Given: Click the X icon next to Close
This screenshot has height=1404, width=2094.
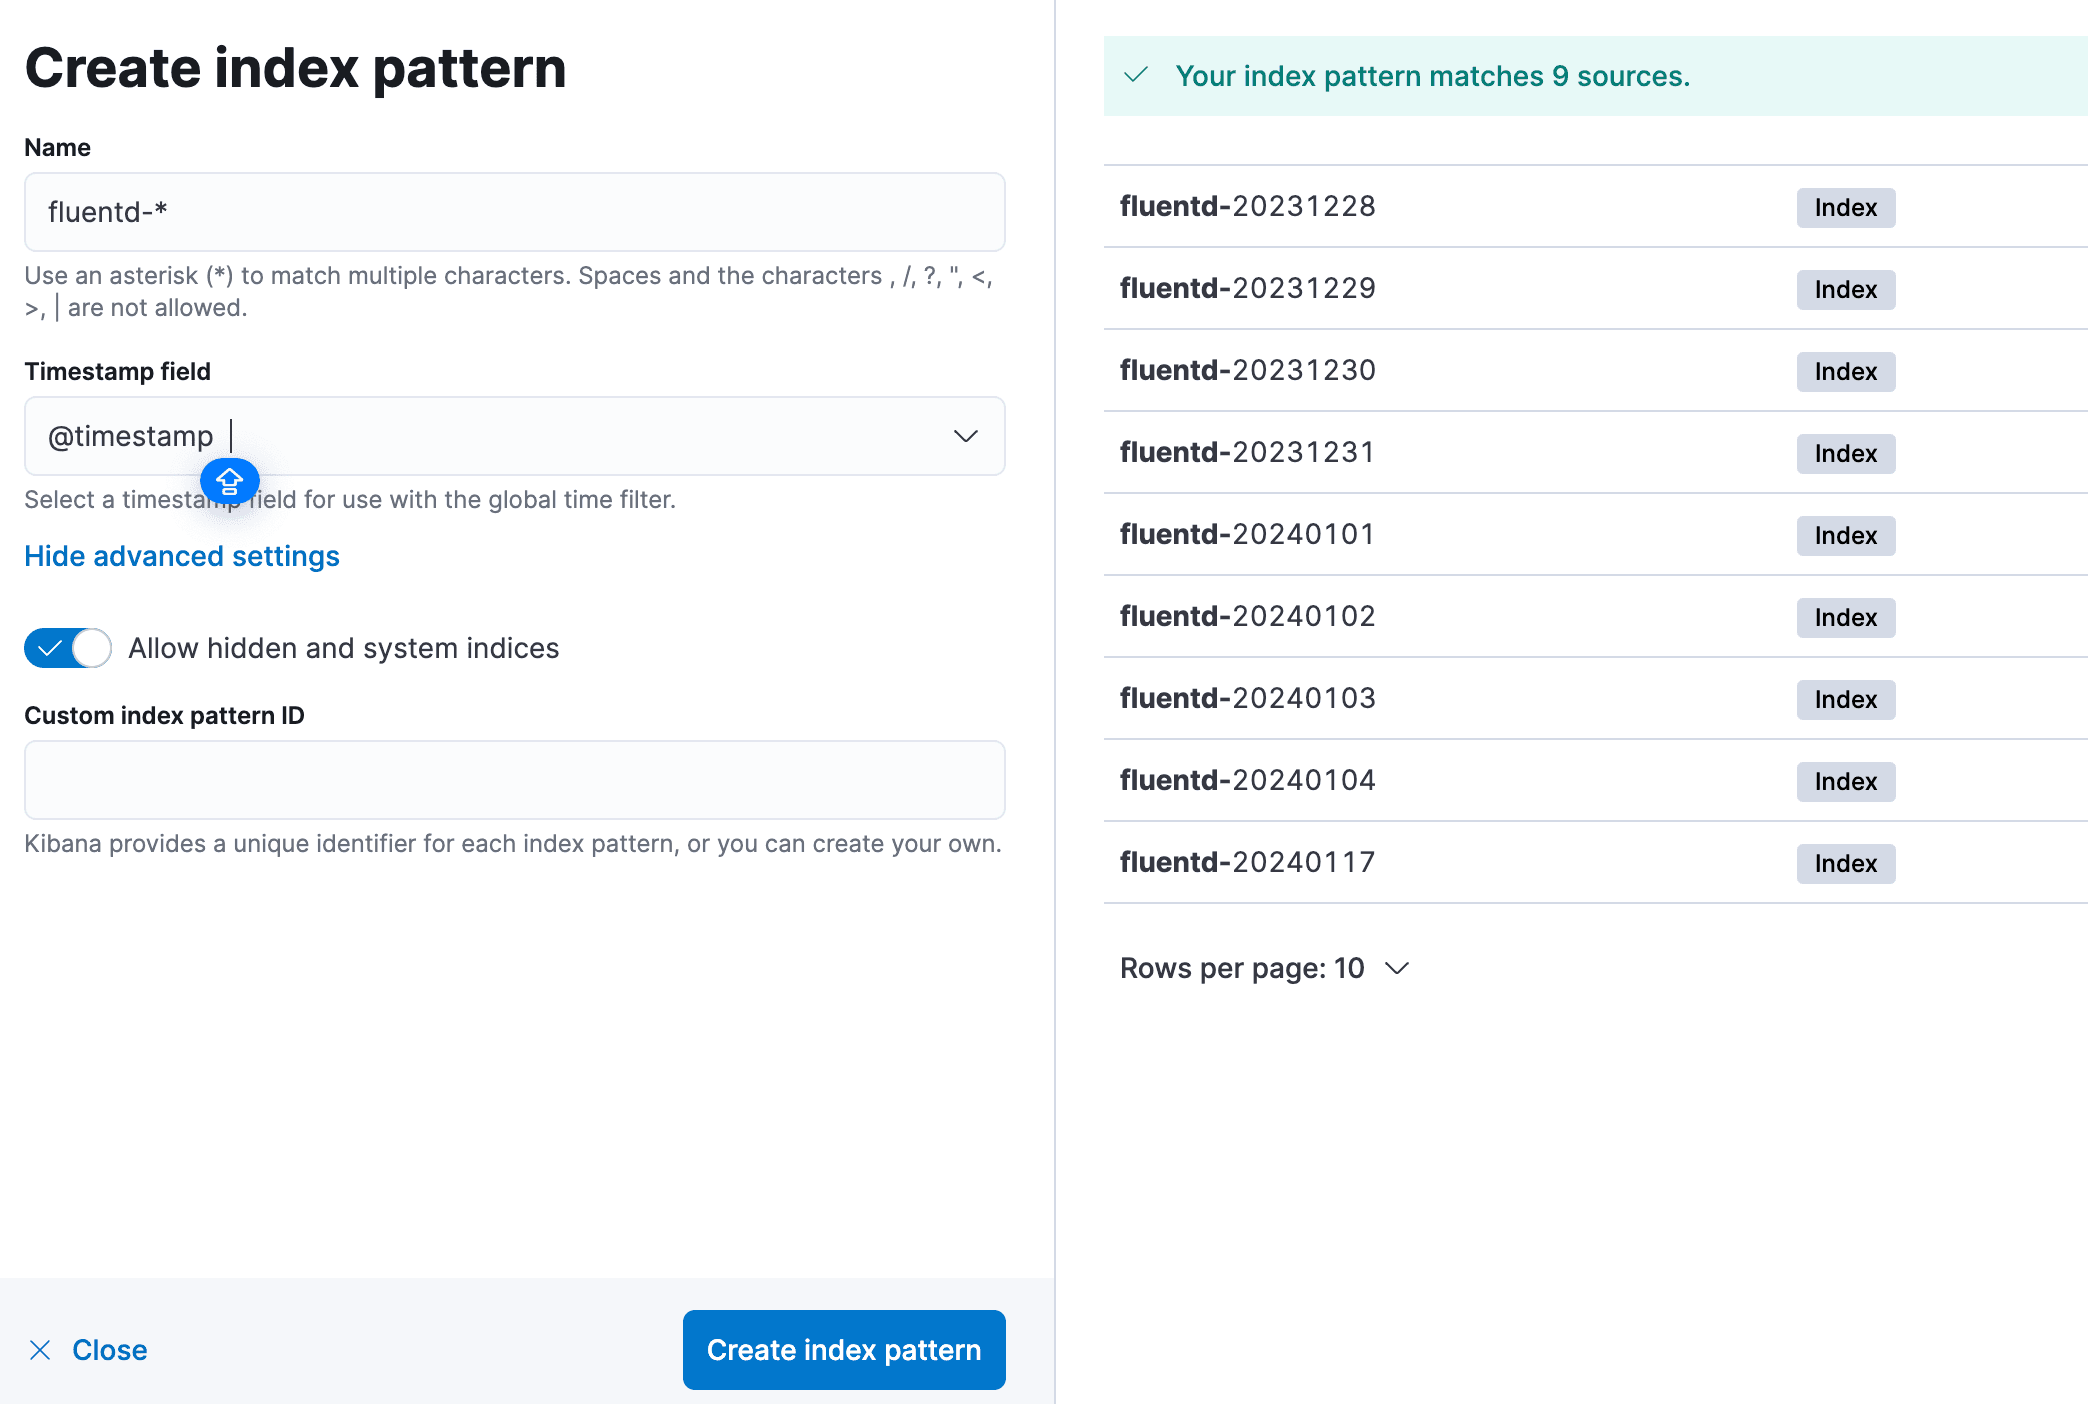Looking at the screenshot, I should [40, 1350].
